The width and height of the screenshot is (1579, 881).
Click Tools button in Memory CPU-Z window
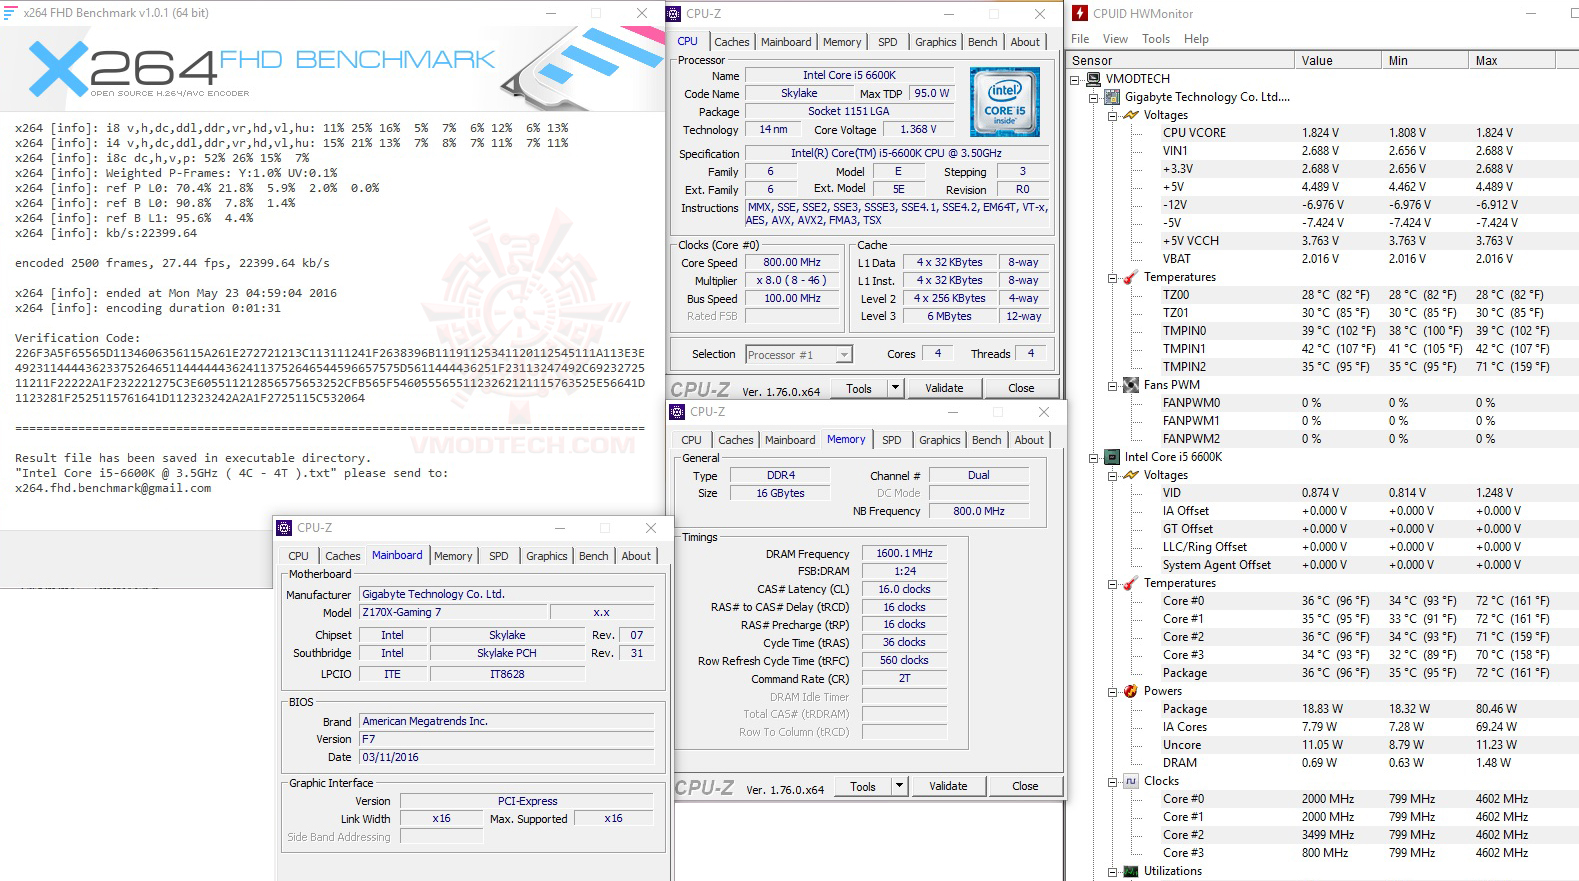click(863, 786)
